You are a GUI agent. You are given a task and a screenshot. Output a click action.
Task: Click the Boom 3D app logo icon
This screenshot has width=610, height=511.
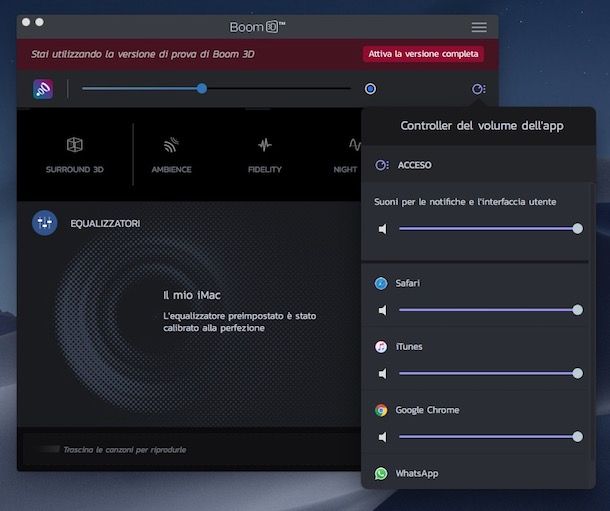pyautogui.click(x=43, y=89)
